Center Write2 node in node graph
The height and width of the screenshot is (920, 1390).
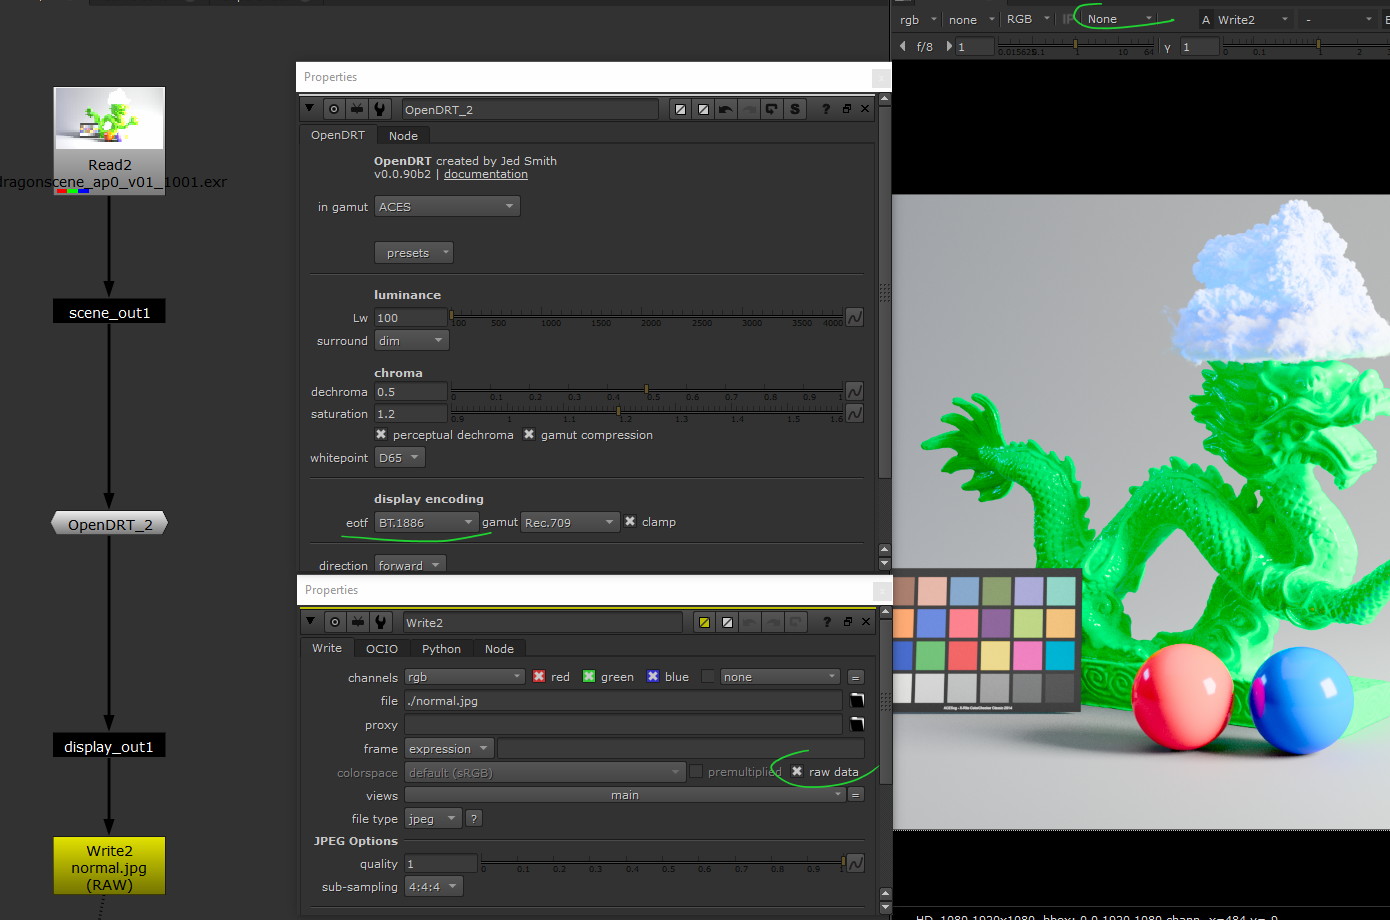[335, 622]
